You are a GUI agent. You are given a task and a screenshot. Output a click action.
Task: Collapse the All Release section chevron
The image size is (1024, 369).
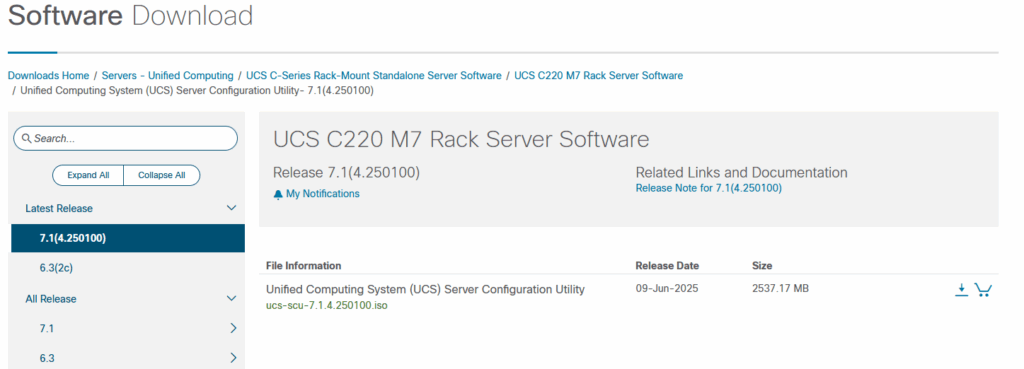[231, 298]
